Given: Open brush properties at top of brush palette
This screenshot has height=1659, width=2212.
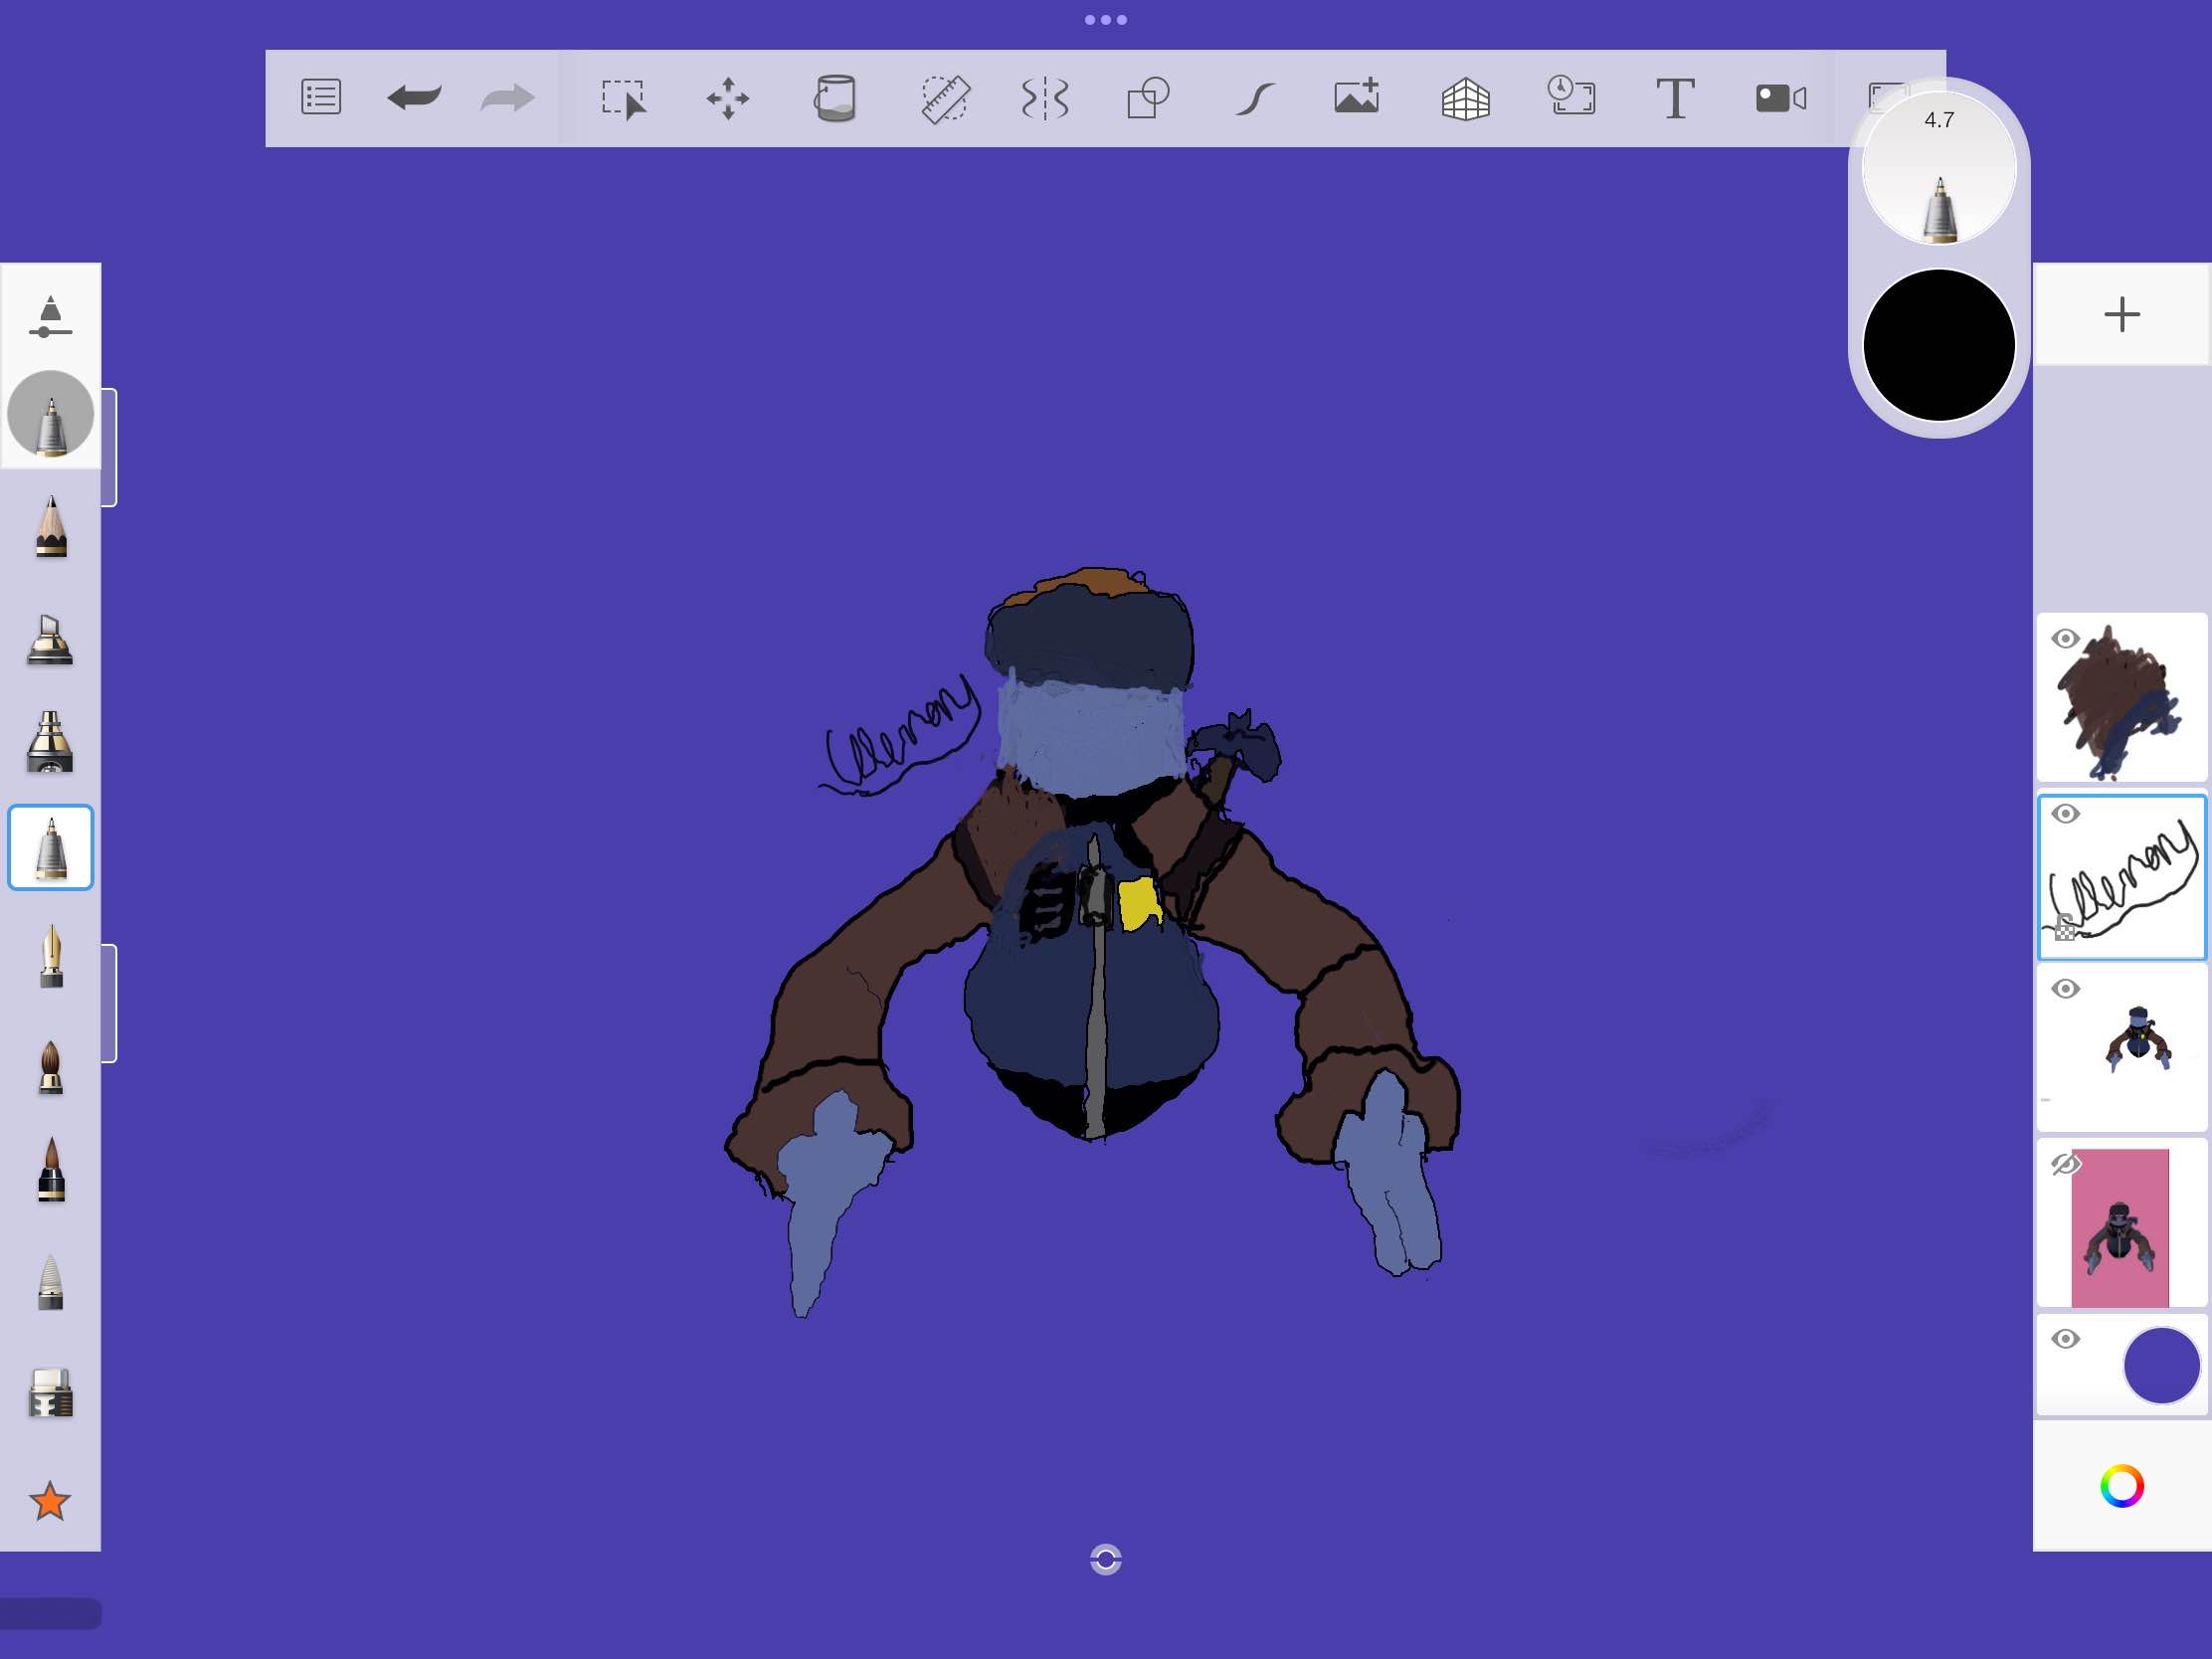Looking at the screenshot, I should (50, 317).
